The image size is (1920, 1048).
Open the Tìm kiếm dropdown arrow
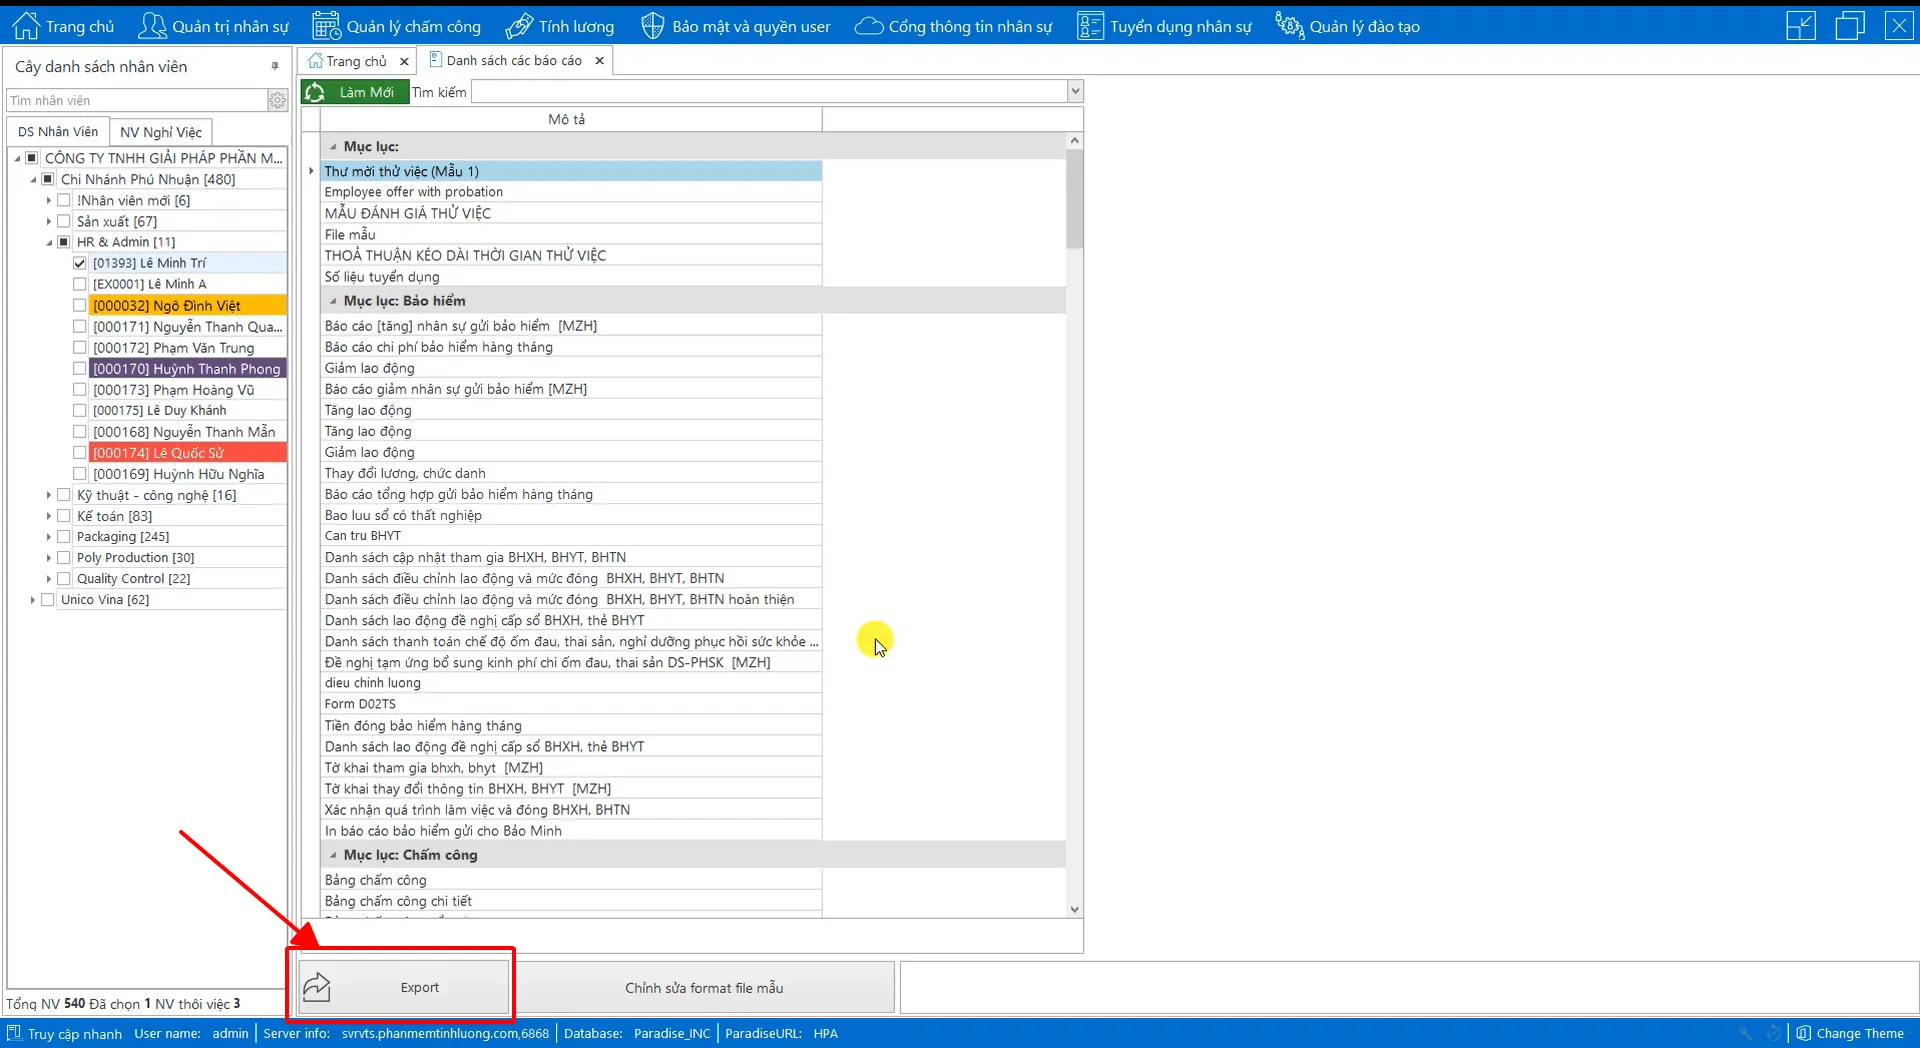[1075, 92]
